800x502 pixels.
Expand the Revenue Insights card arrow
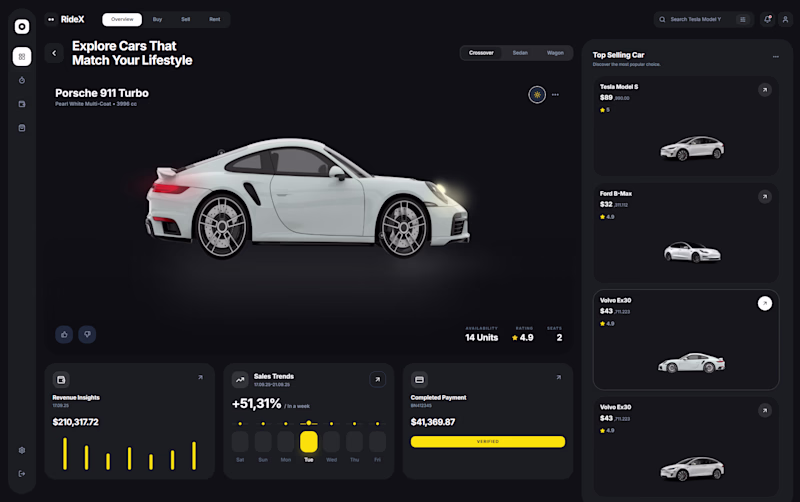(x=200, y=378)
